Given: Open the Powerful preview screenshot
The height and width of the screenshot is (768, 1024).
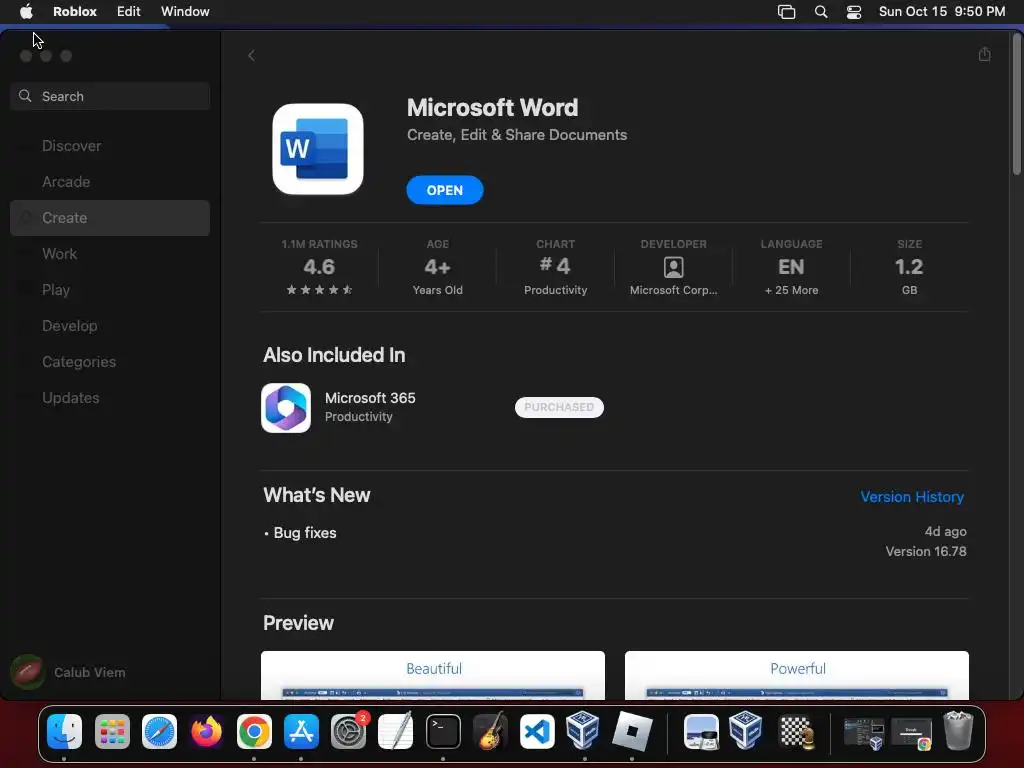Looking at the screenshot, I should 797,675.
